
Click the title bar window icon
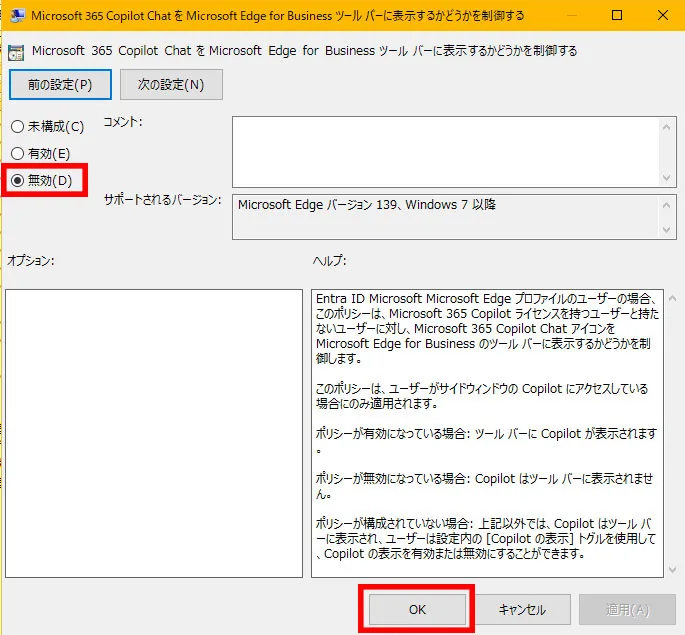17,16
